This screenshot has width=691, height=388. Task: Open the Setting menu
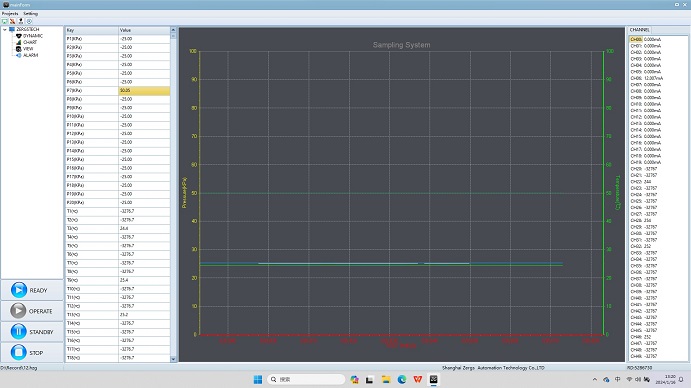(x=30, y=14)
